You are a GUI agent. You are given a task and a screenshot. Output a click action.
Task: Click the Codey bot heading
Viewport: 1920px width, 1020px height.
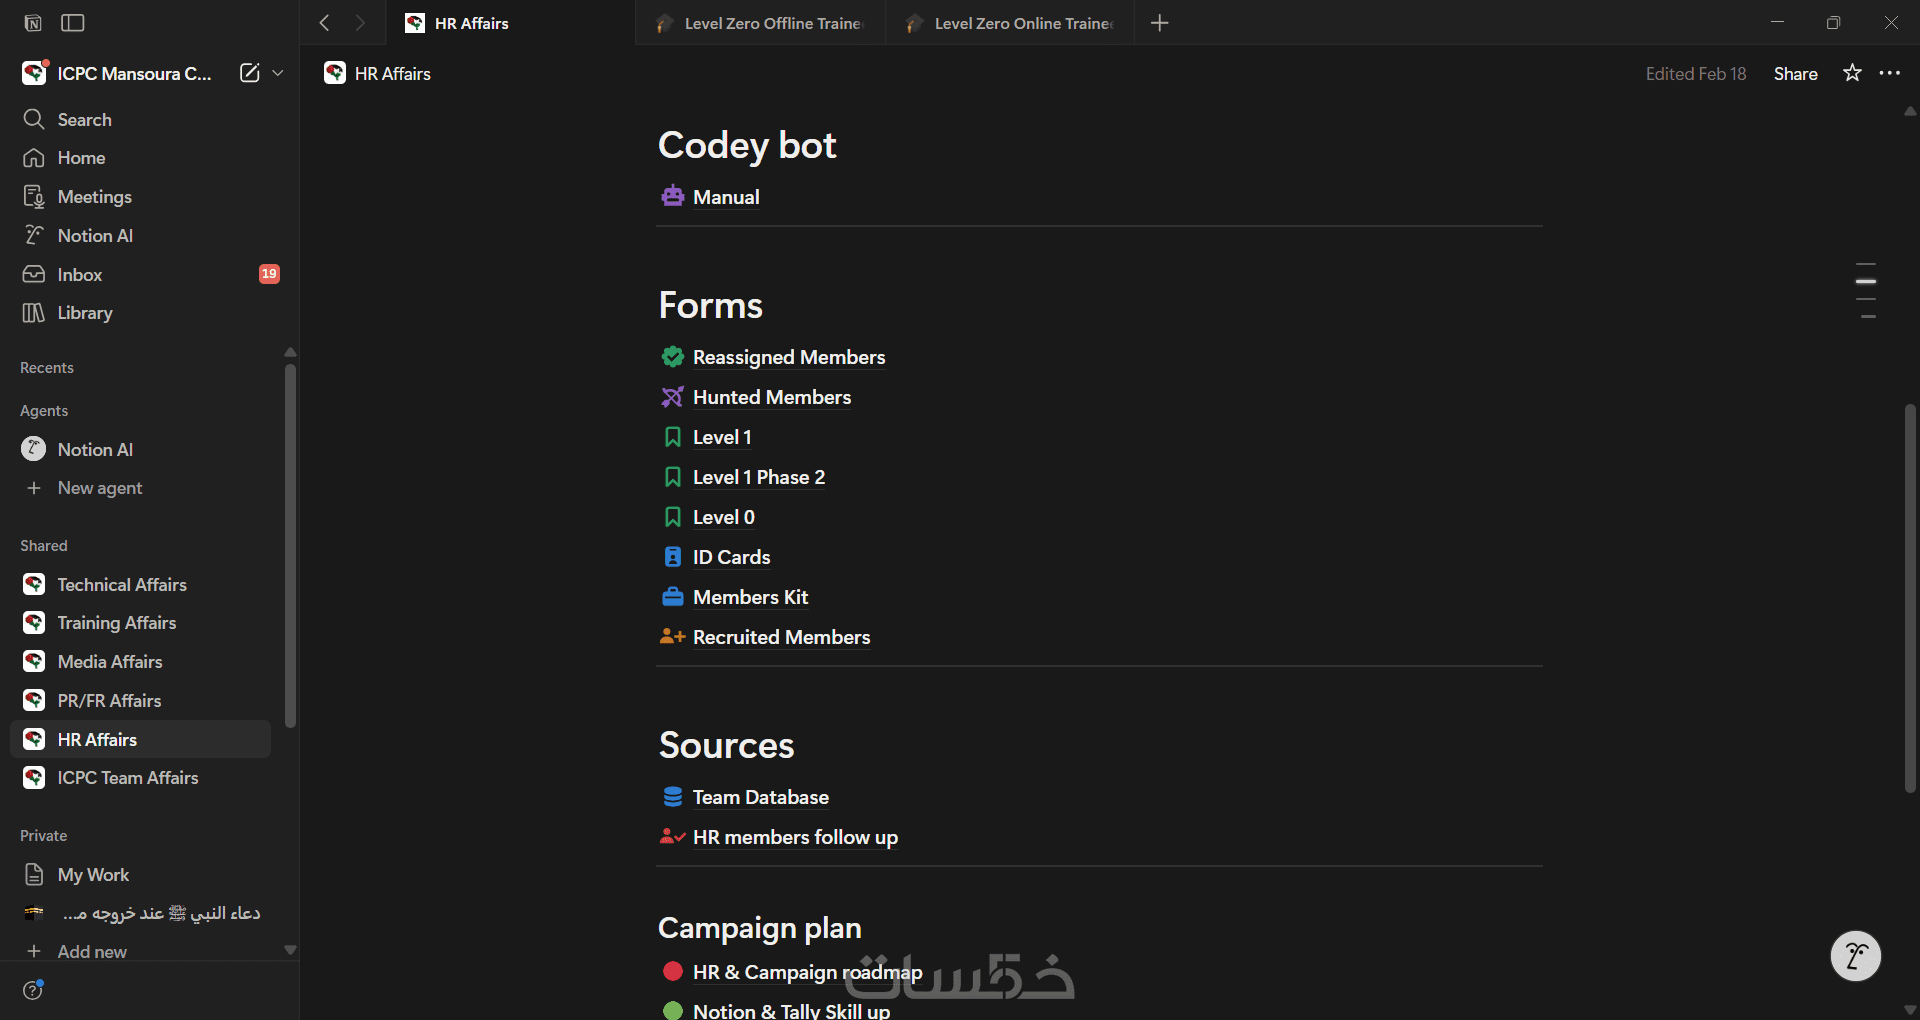tap(747, 145)
